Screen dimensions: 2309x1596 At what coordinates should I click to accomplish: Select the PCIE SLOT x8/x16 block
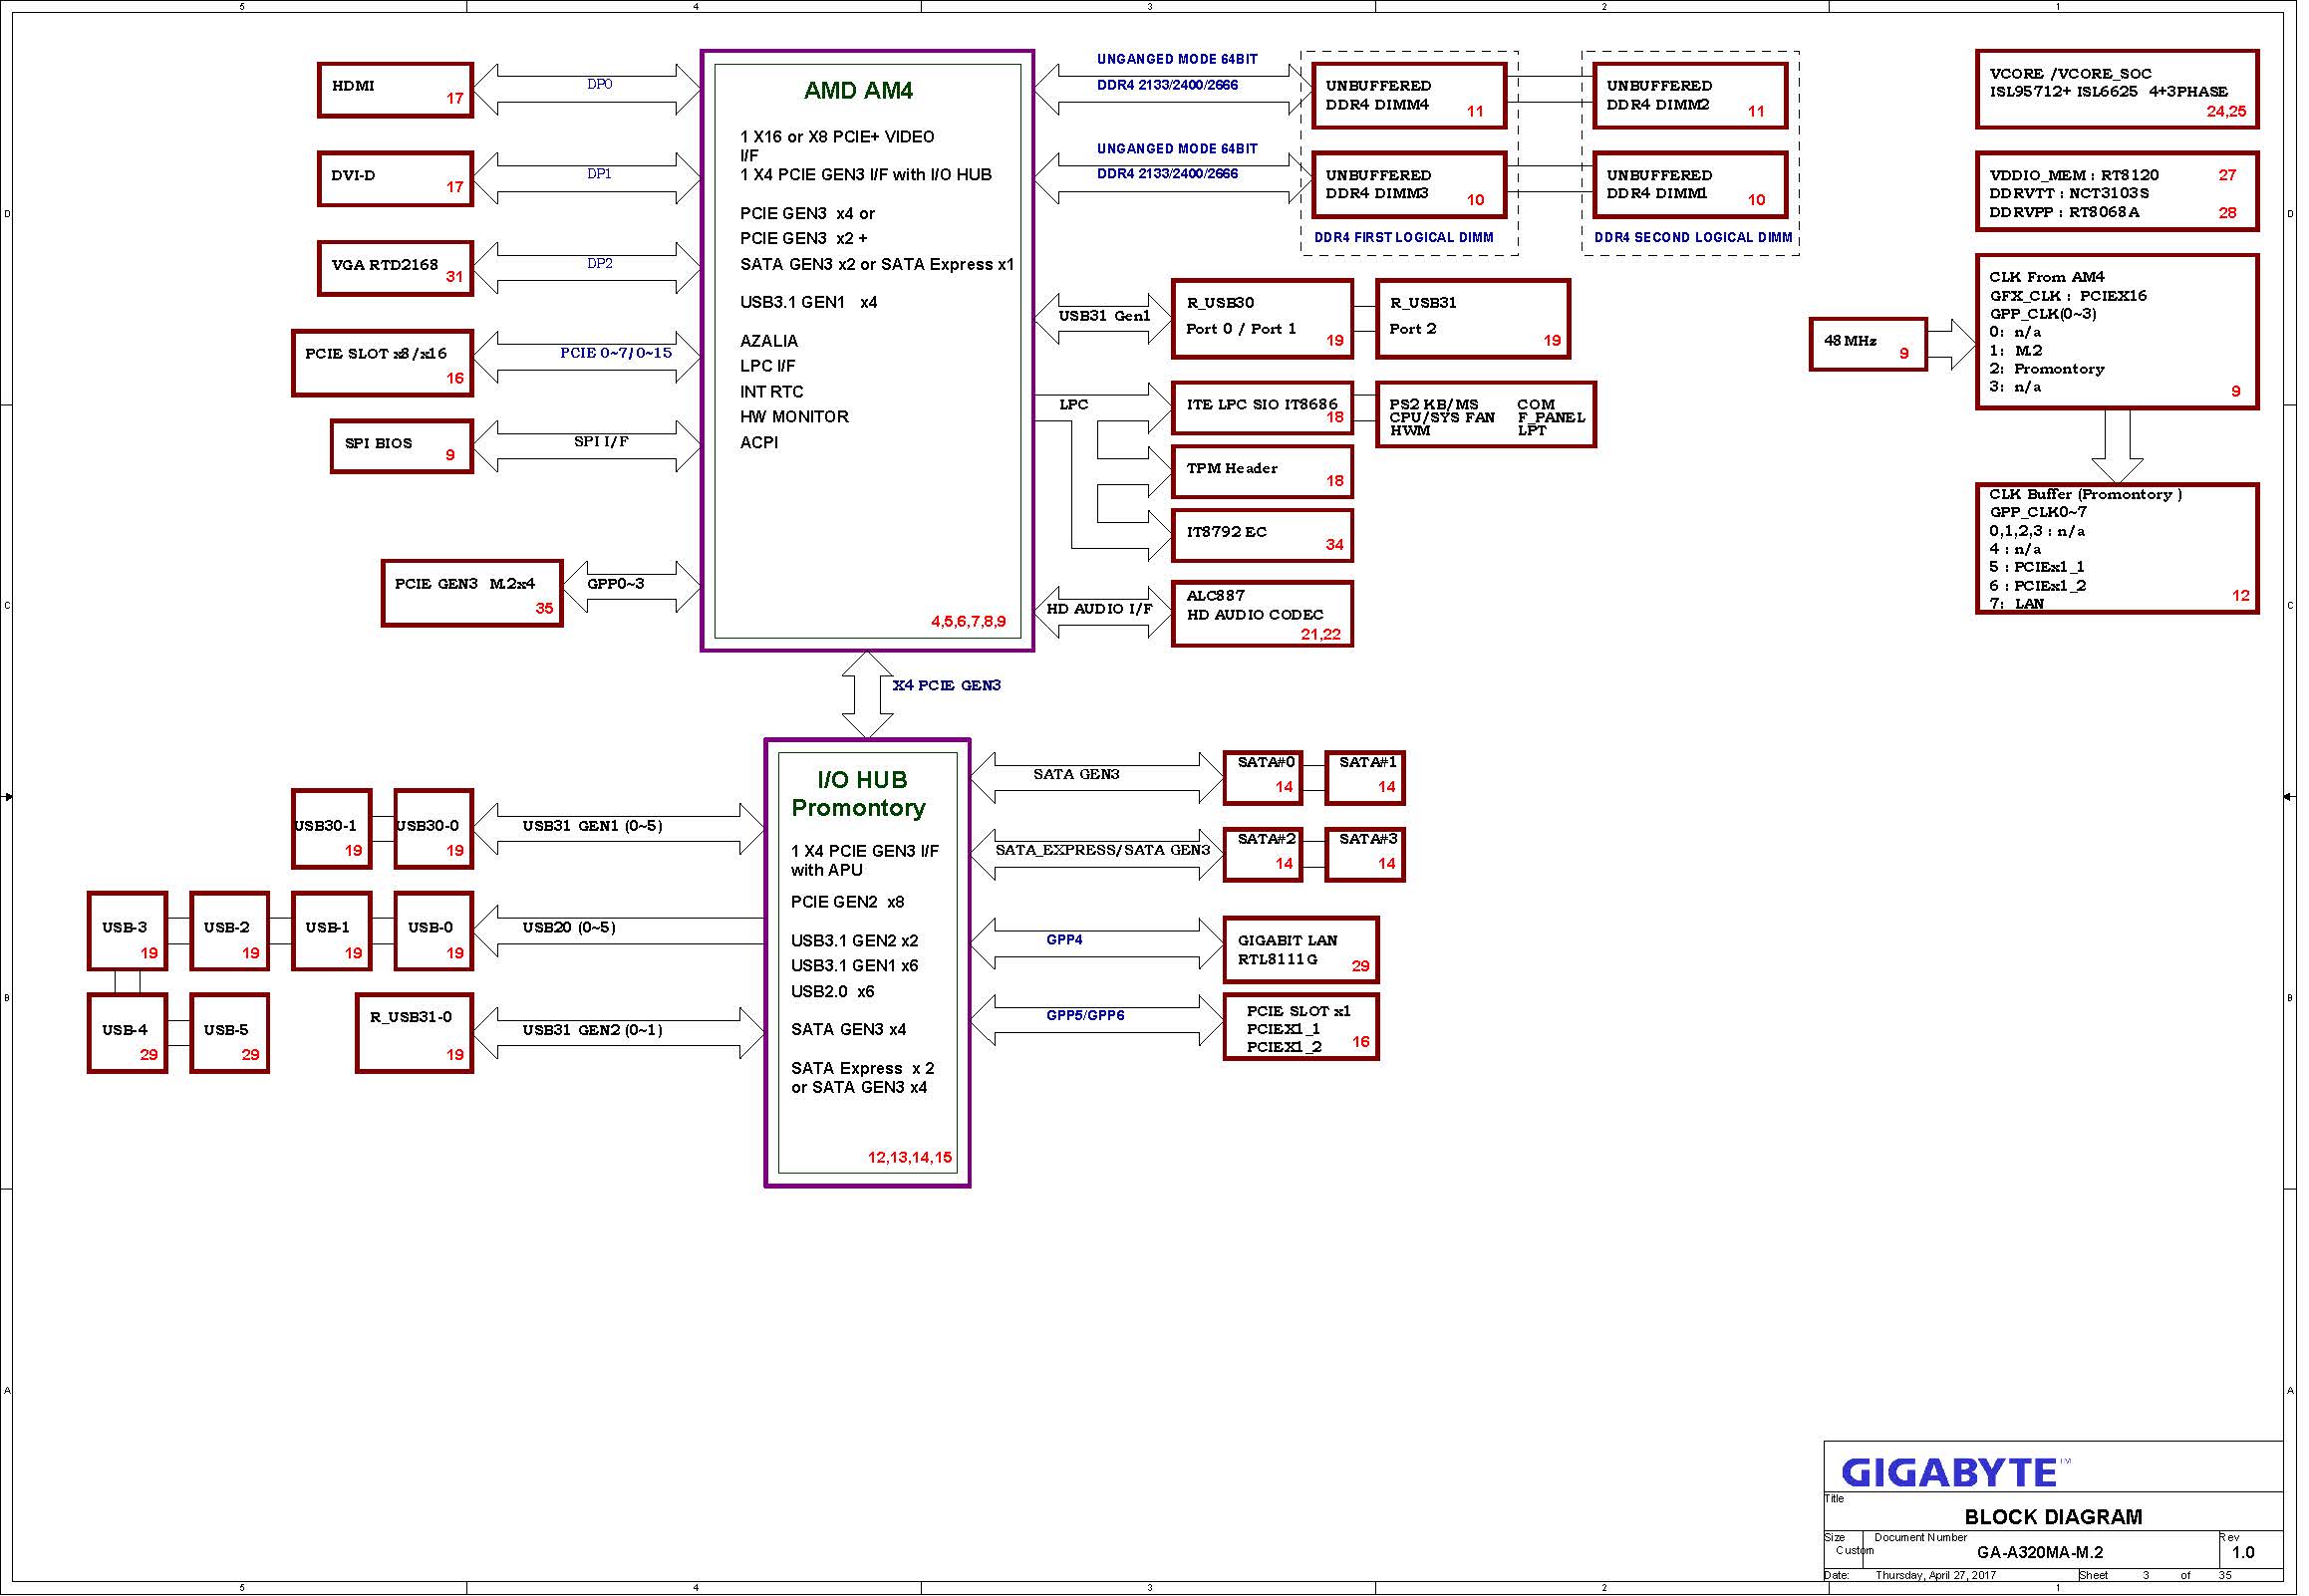click(x=384, y=365)
